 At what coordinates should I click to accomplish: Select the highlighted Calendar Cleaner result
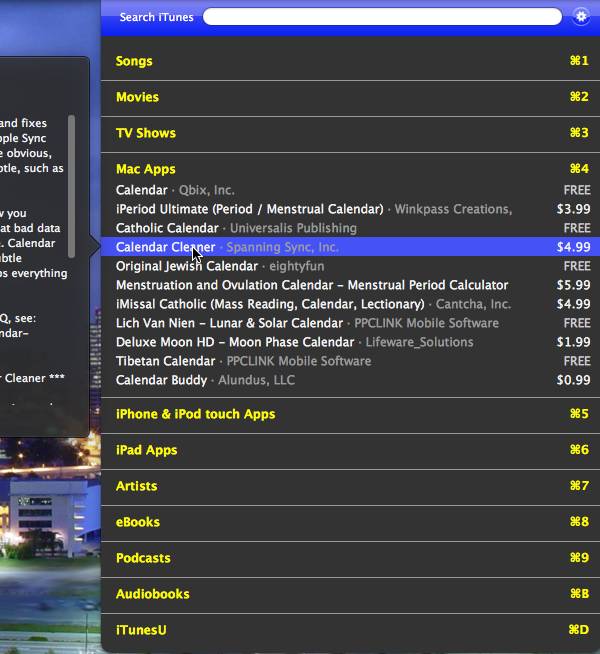point(350,247)
